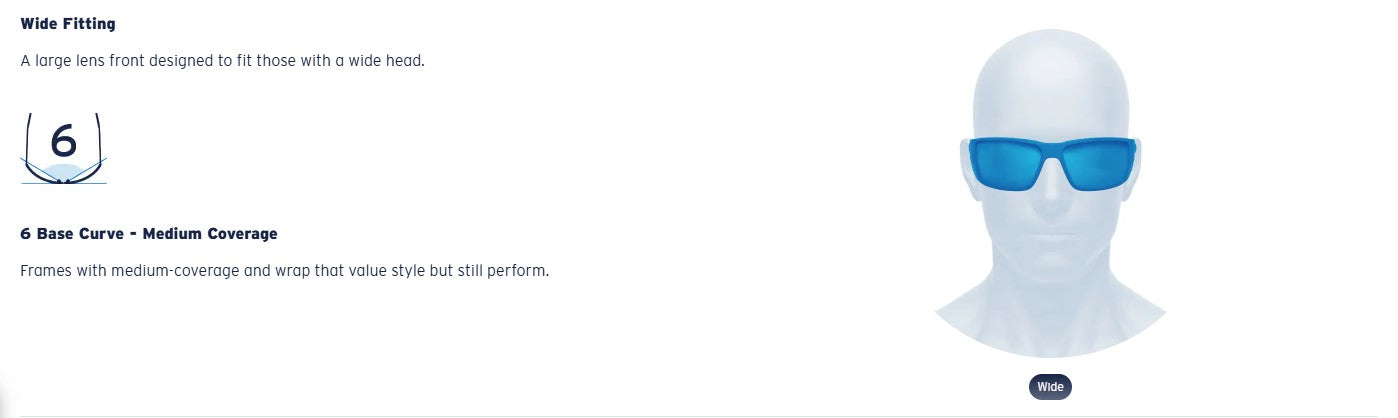Image resolution: width=1398 pixels, height=418 pixels.
Task: Click the blue wrap lines beneath the 6
Action: click(63, 172)
